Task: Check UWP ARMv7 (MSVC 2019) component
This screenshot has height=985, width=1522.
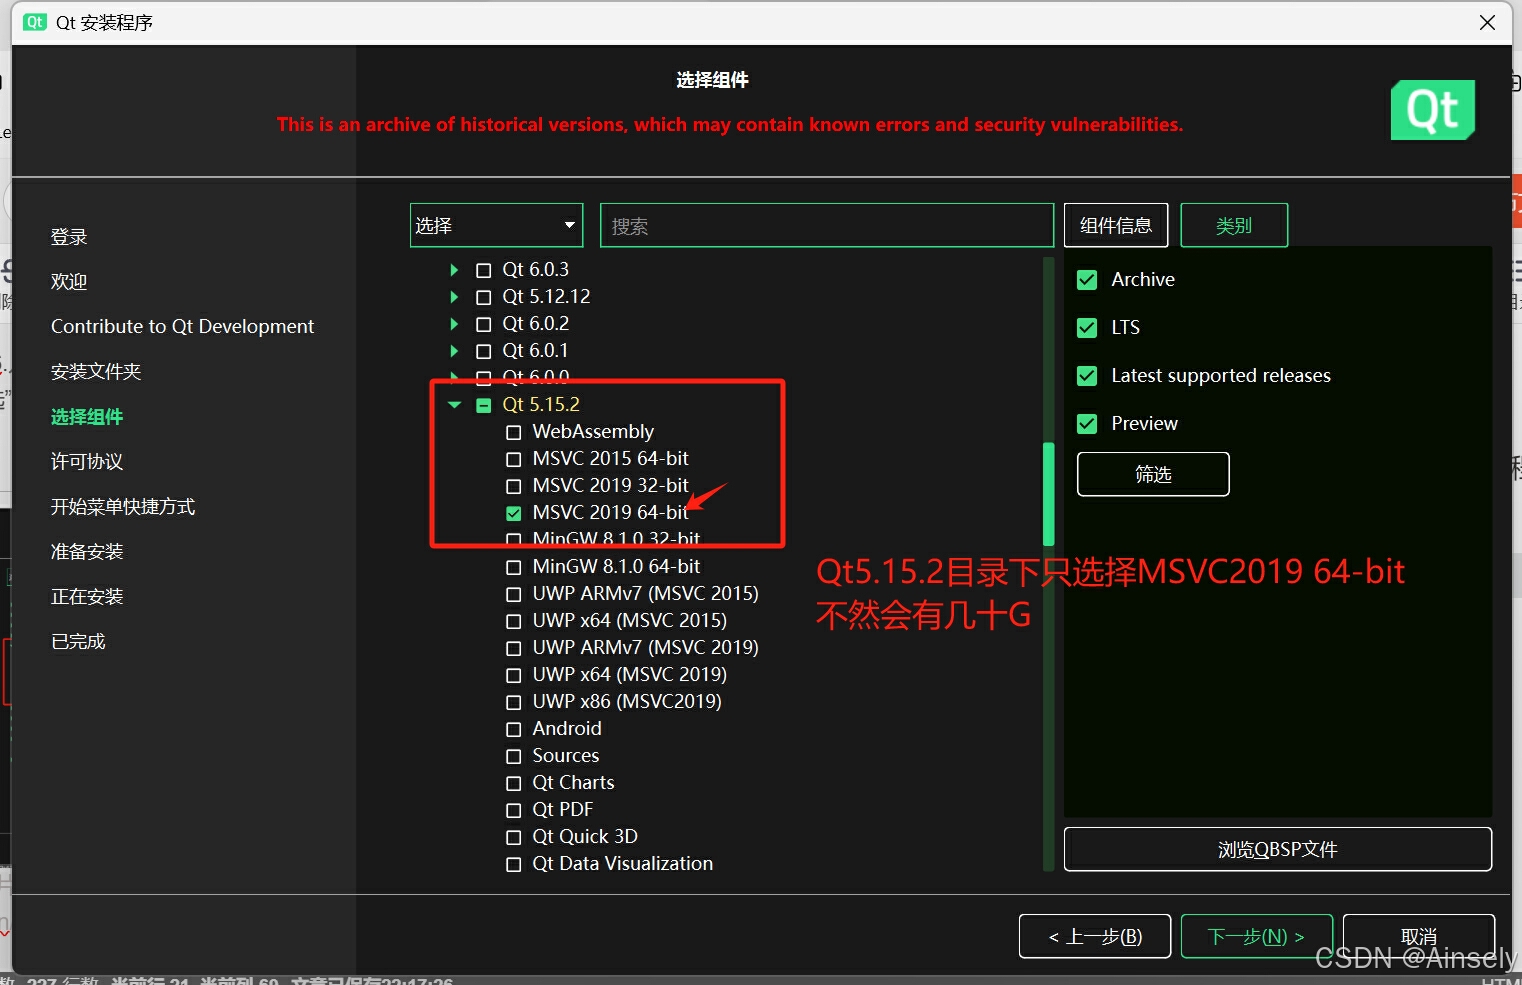Action: click(514, 648)
